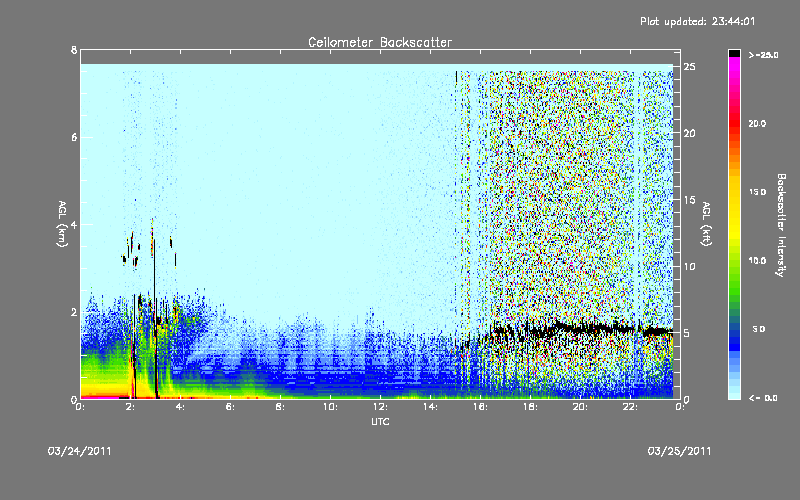The width and height of the screenshot is (800, 500).
Task: Click the '6' km tick label
Action: (x=74, y=137)
